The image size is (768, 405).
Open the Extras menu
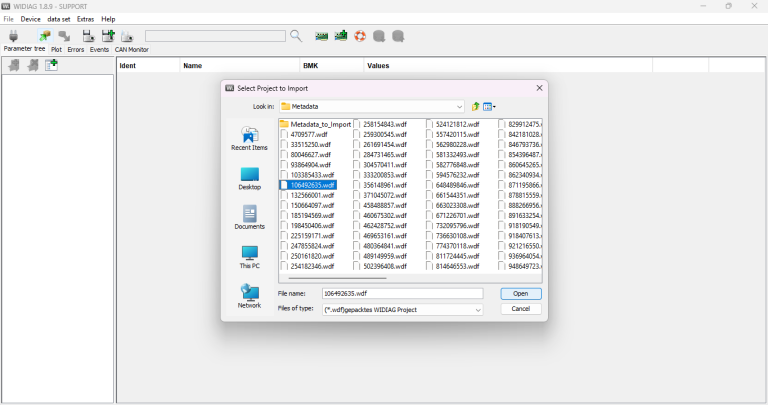85,19
